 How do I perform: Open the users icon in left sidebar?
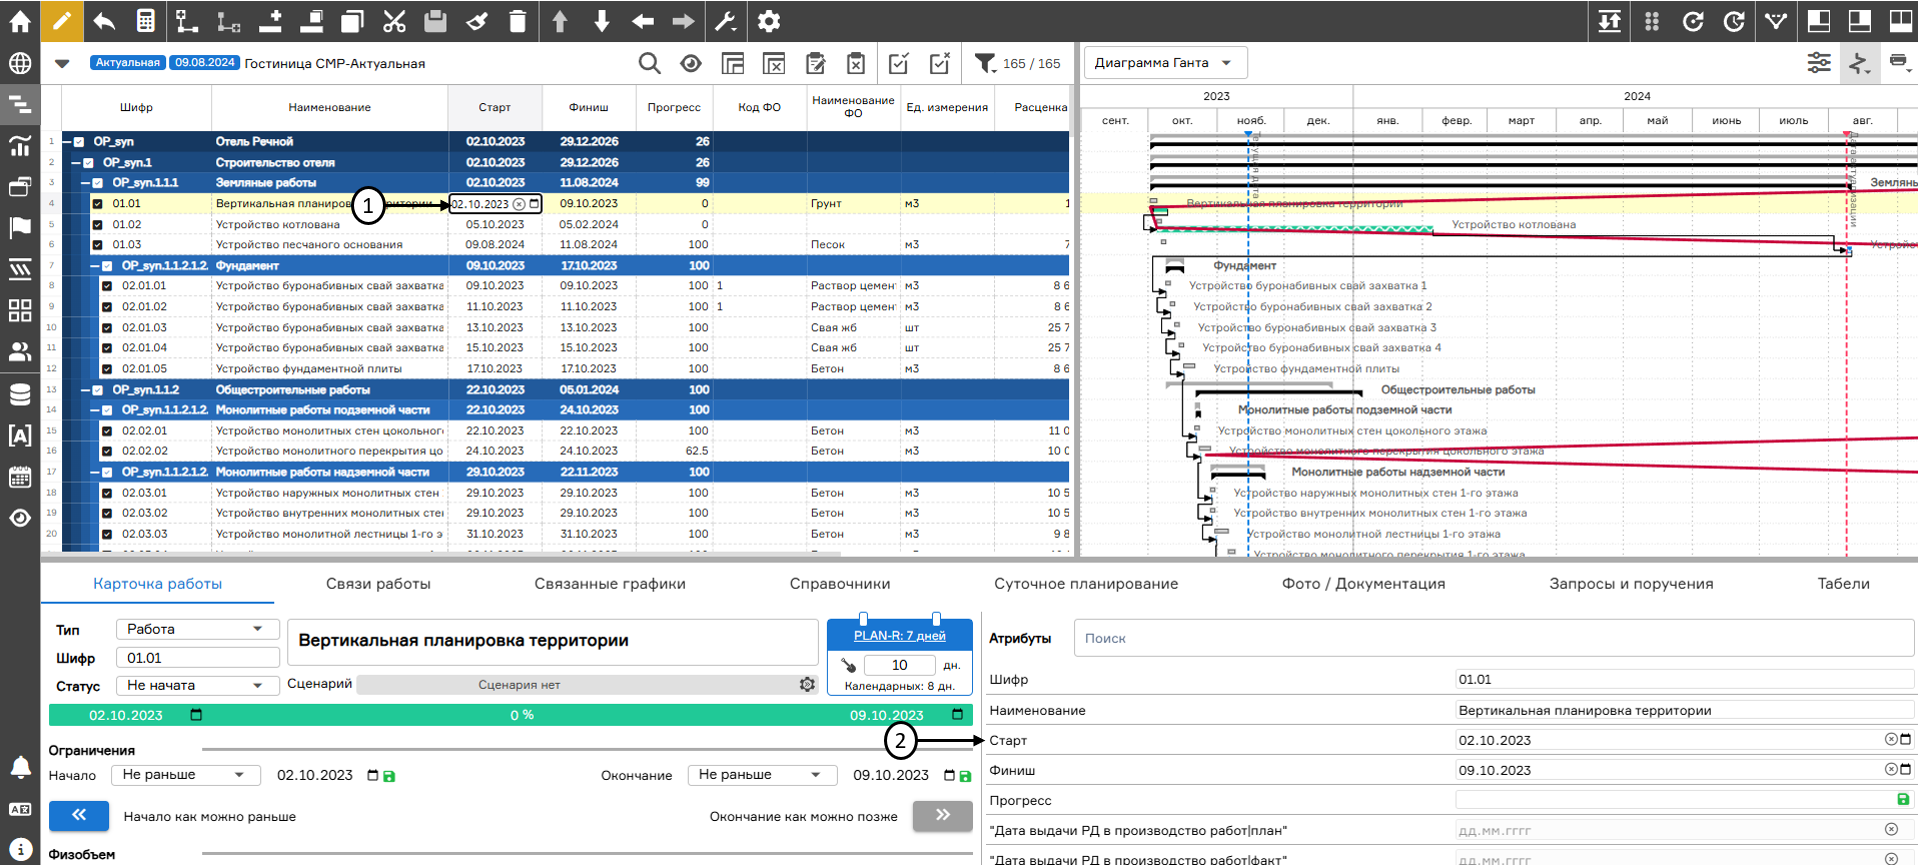click(20, 352)
